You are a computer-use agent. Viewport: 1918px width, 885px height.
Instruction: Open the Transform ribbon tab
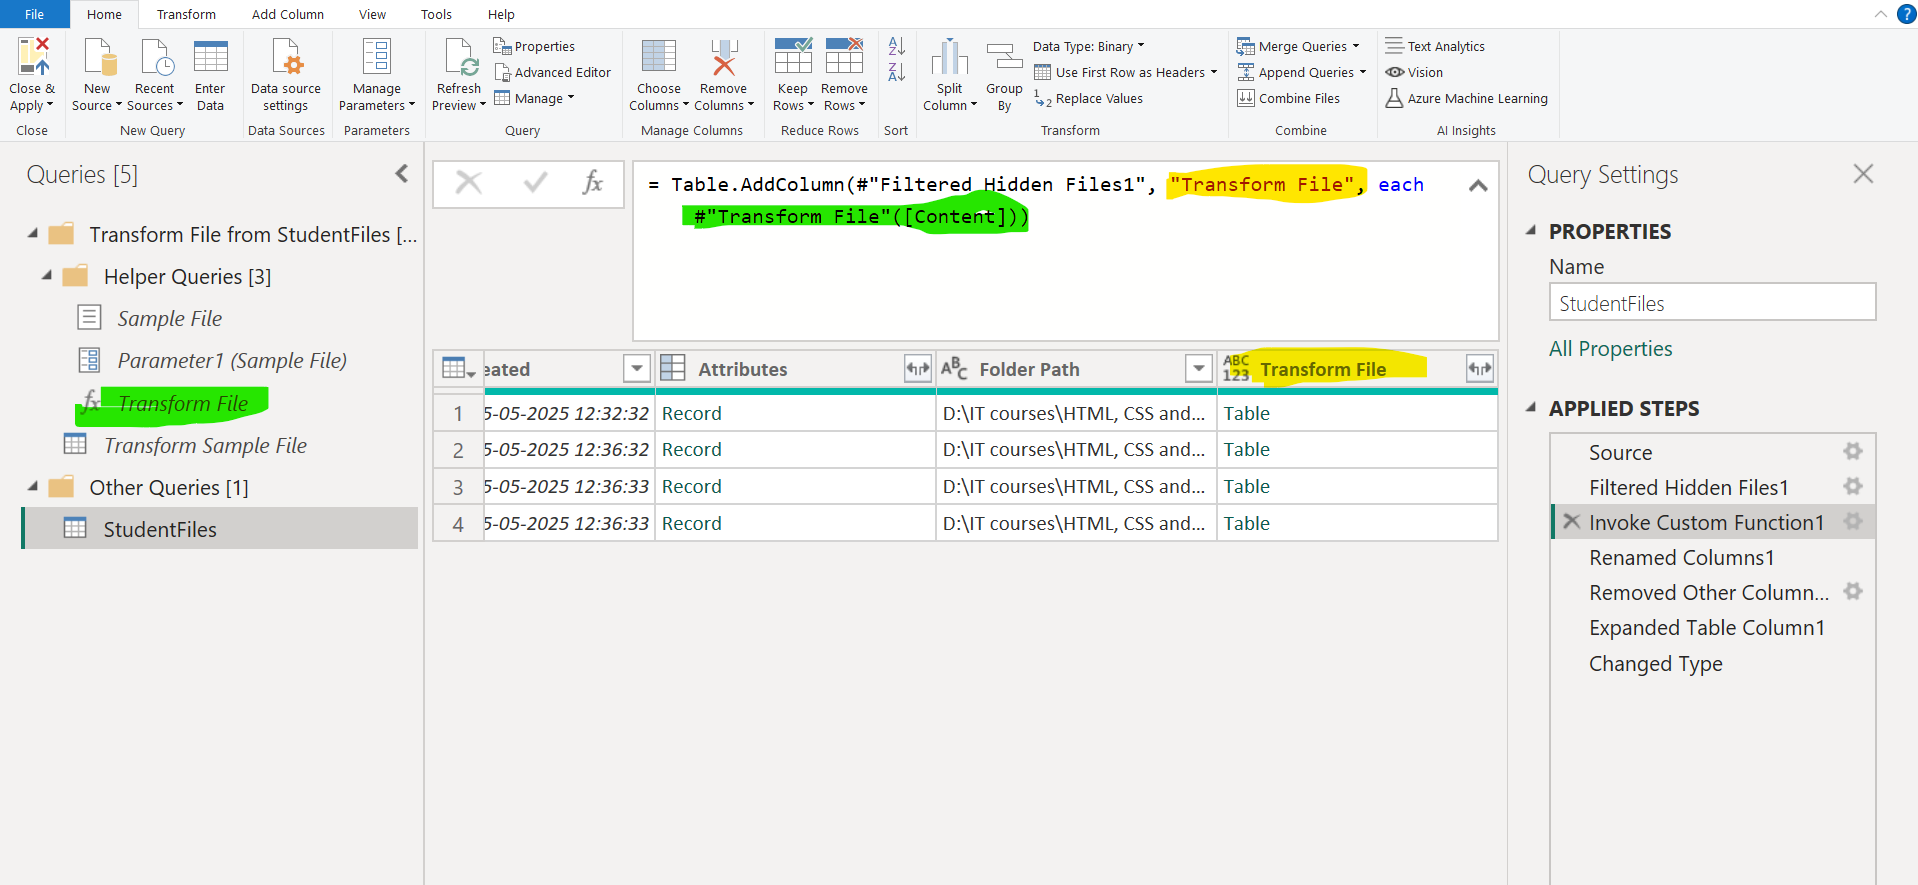click(x=186, y=14)
